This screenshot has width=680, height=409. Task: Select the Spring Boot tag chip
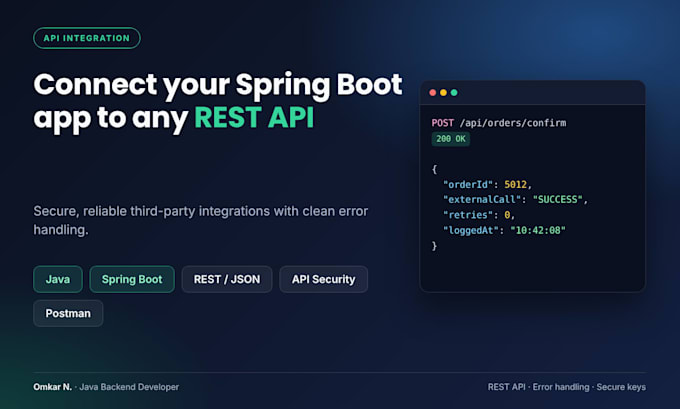(x=132, y=279)
